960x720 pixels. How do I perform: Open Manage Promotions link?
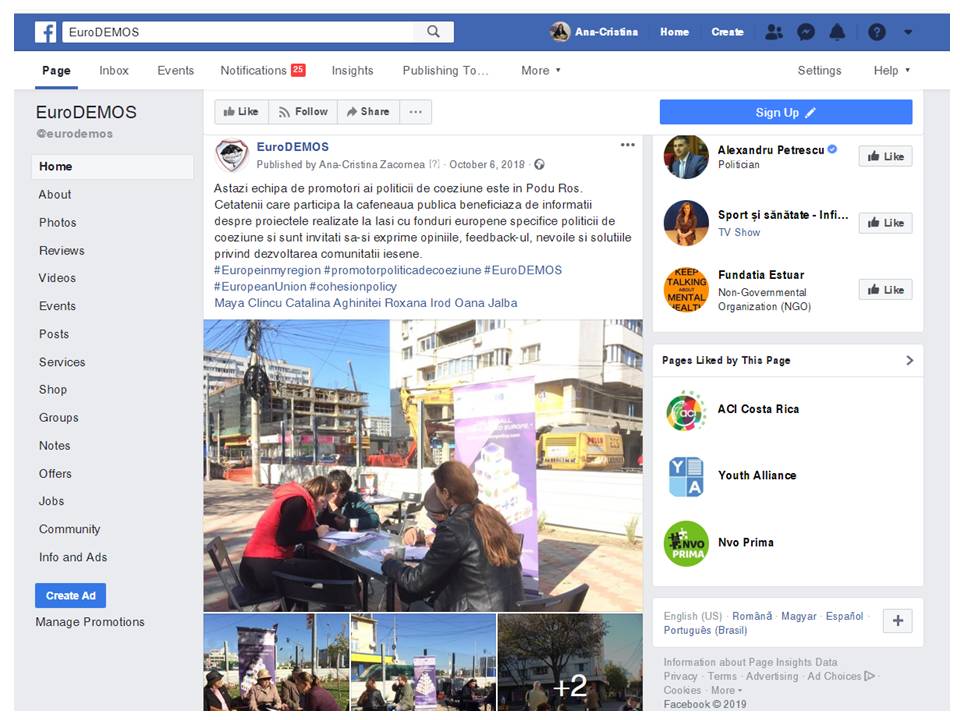90,622
